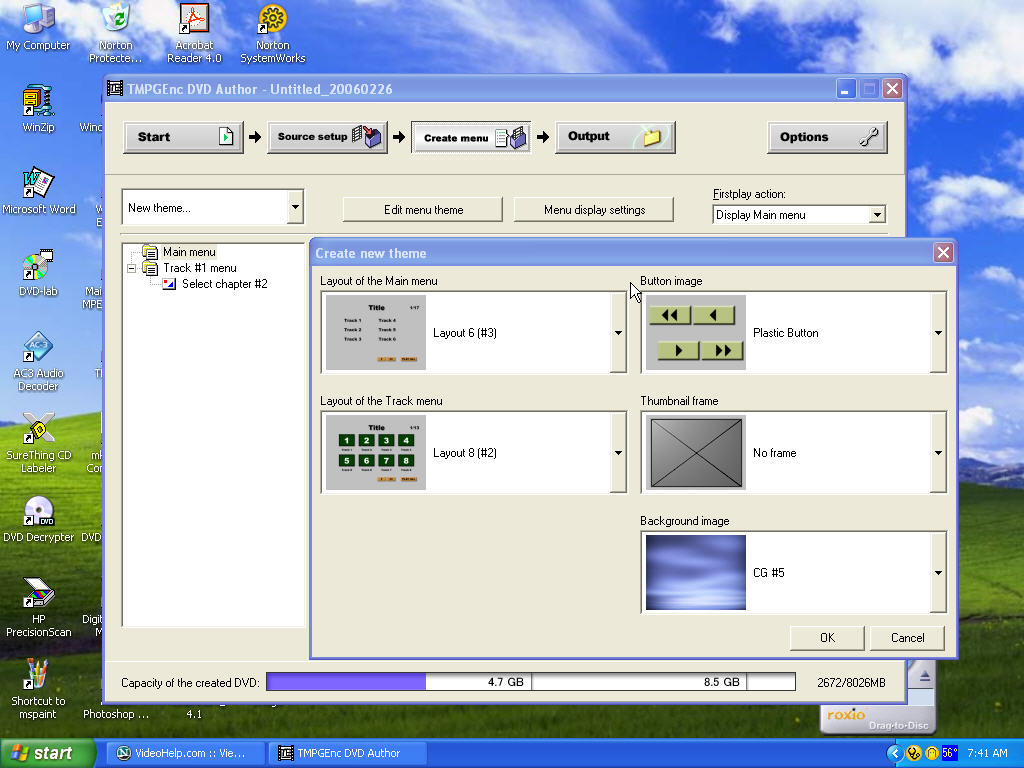Image resolution: width=1024 pixels, height=768 pixels.
Task: Cancel the Create new theme dialog
Action: [x=908, y=638]
